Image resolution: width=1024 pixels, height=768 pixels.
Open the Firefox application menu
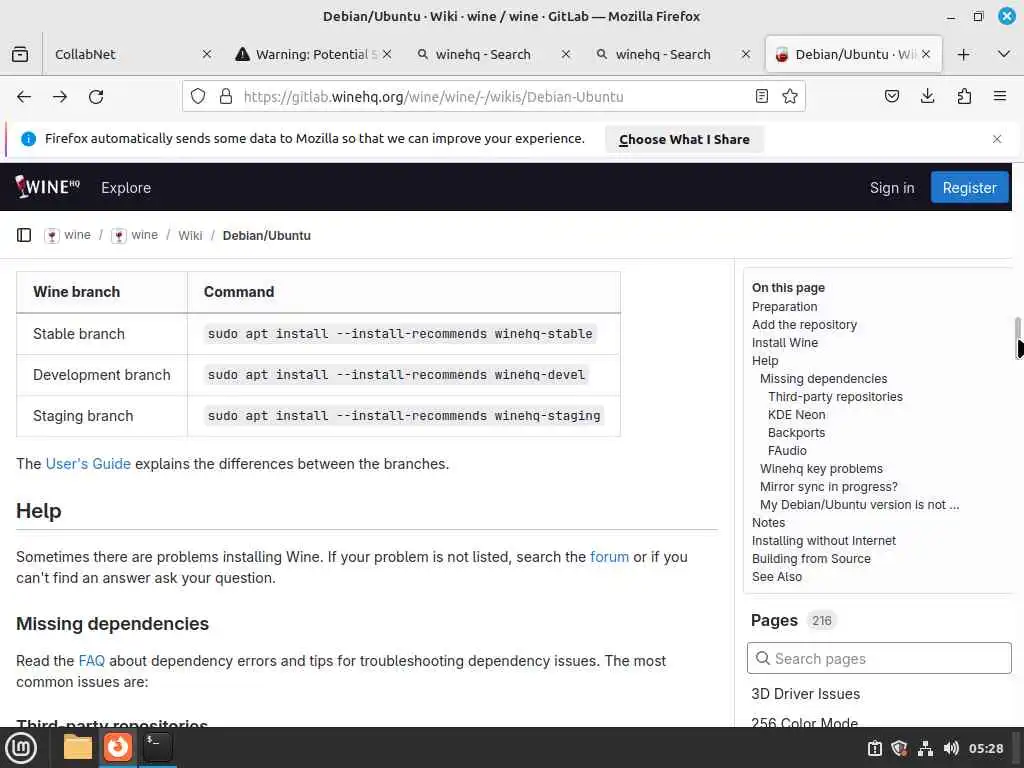1000,97
